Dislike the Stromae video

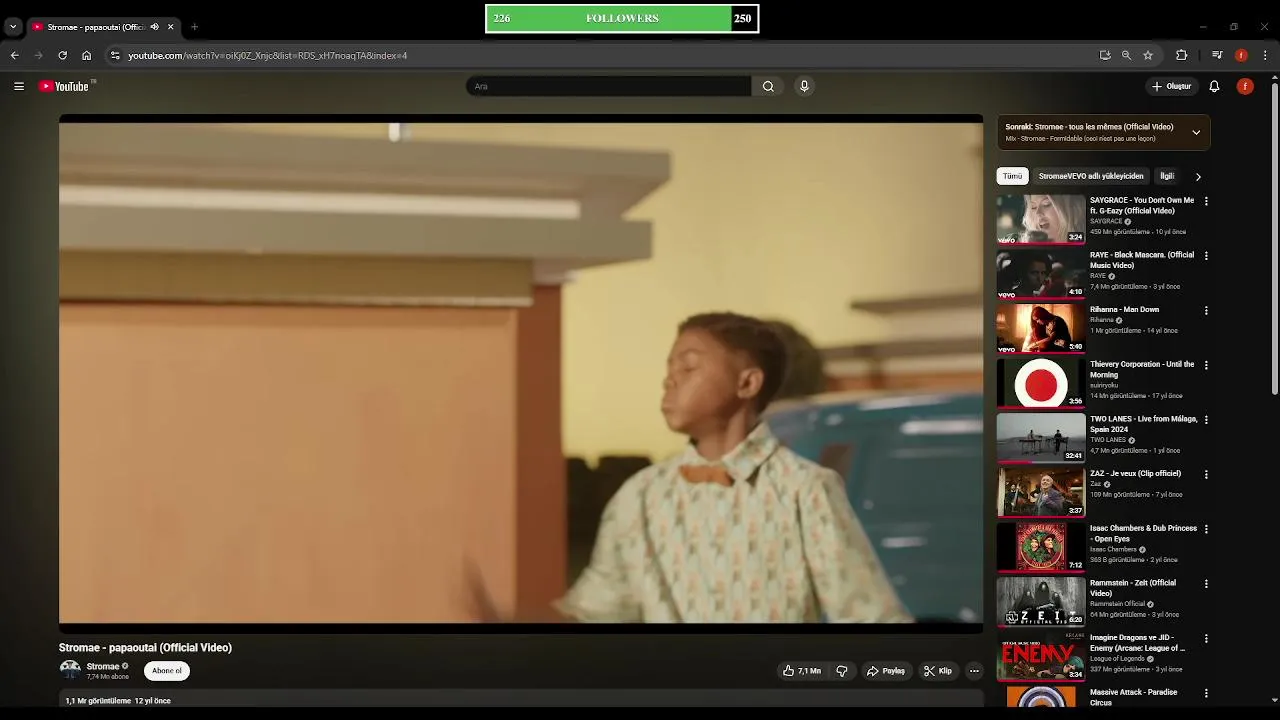click(x=842, y=671)
